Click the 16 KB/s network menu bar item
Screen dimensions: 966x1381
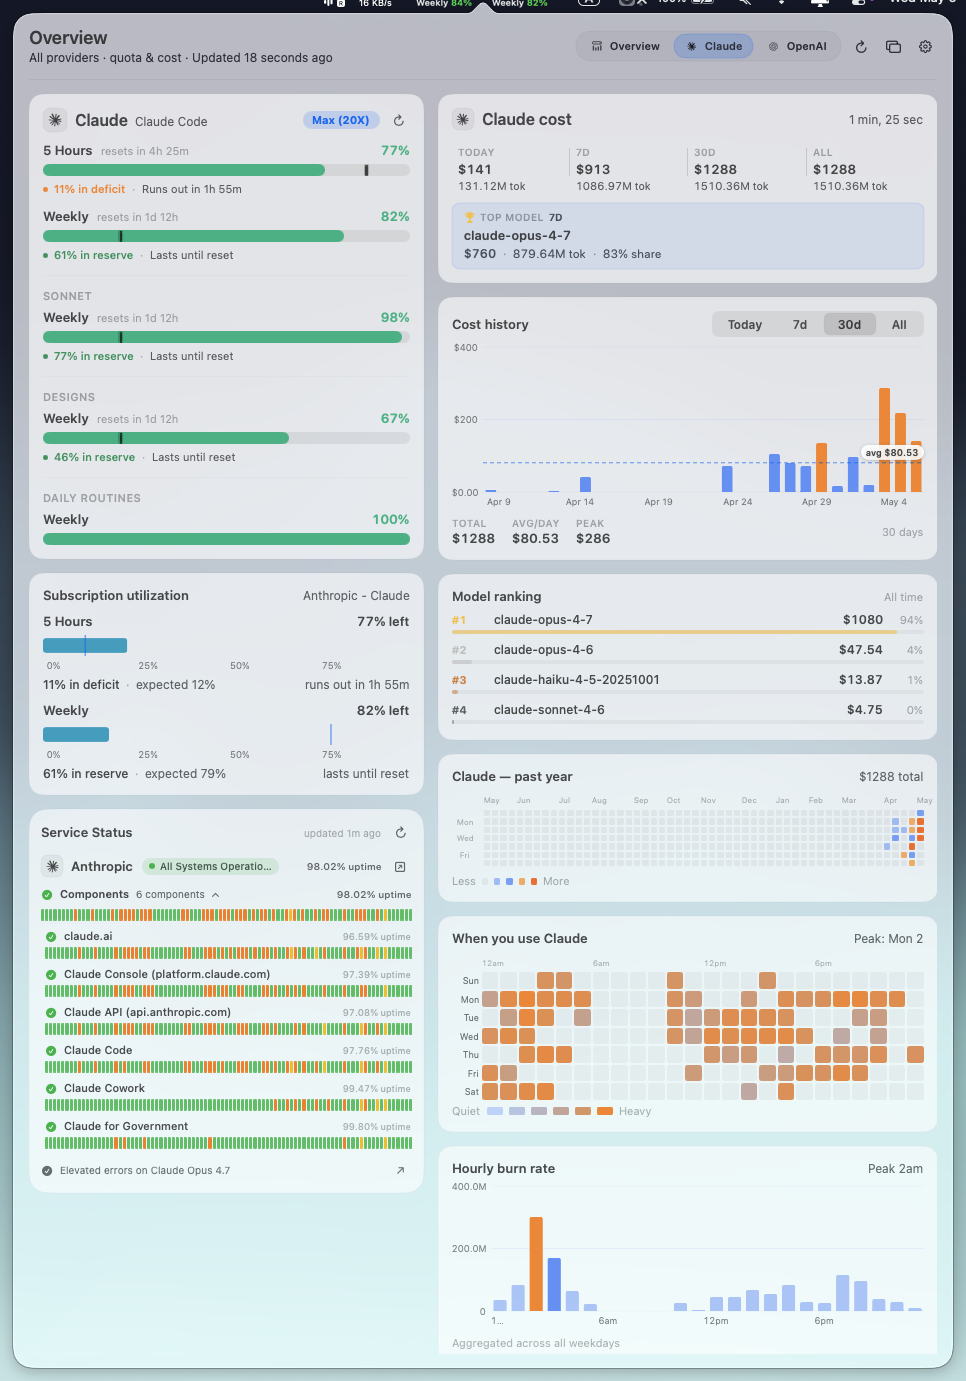pos(375,4)
